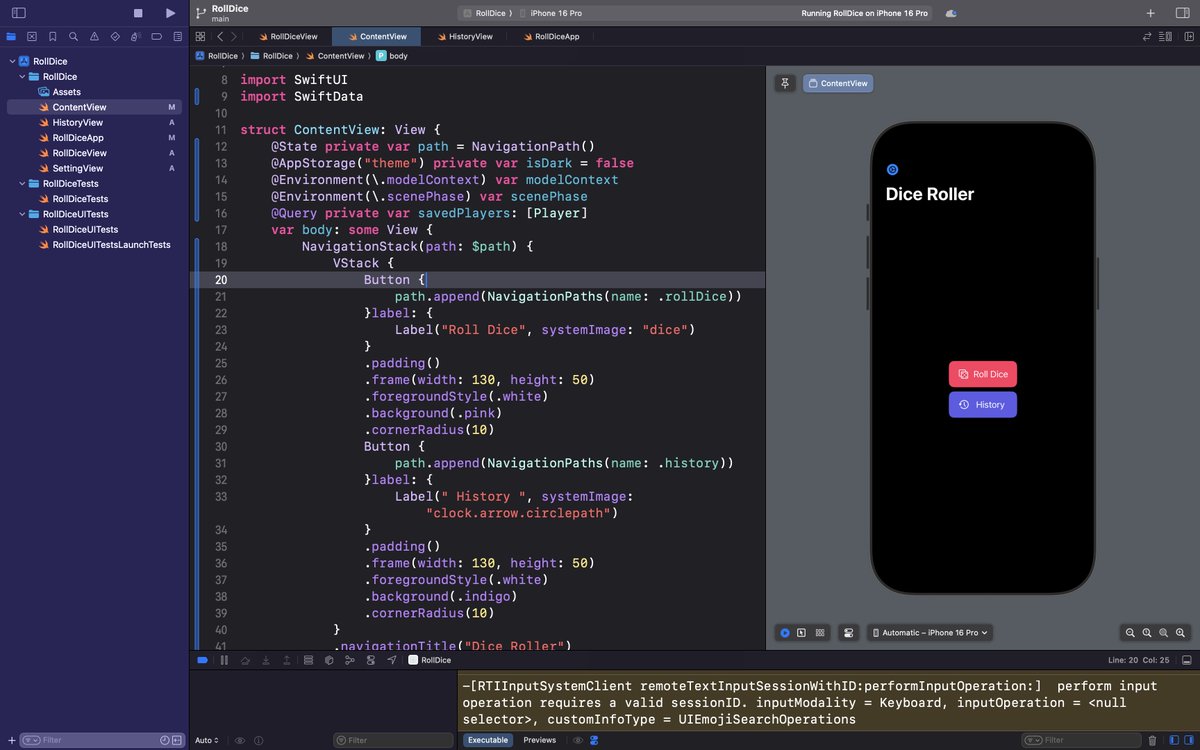Open the debug navigator
The width and height of the screenshot is (1200, 750).
[135, 36]
